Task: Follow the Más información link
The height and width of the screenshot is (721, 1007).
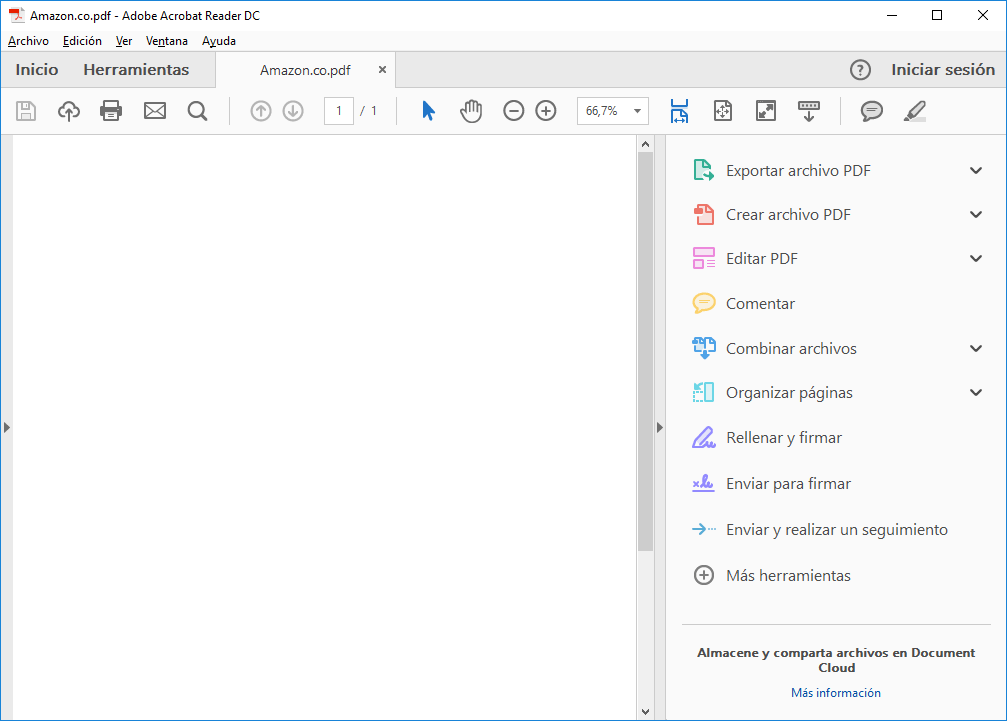Action: coord(836,693)
